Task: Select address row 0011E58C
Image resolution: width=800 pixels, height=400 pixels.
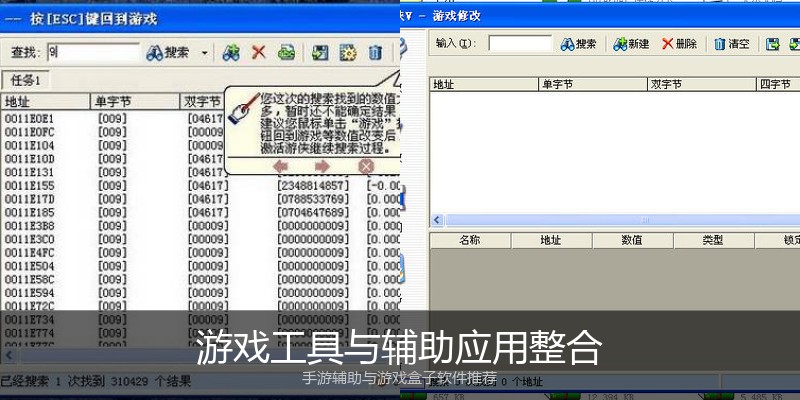Action: click(x=30, y=280)
